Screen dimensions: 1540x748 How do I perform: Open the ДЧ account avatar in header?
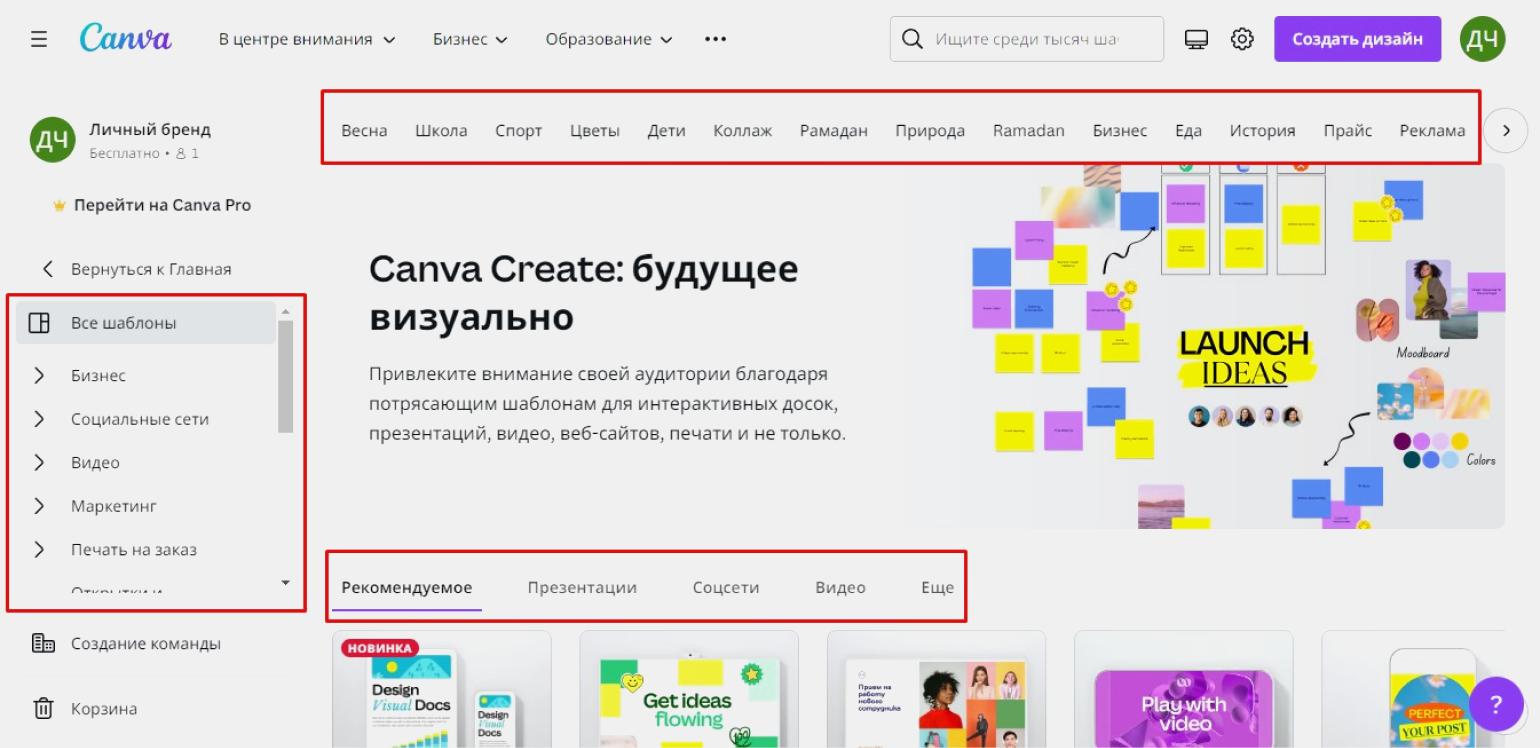(1482, 39)
